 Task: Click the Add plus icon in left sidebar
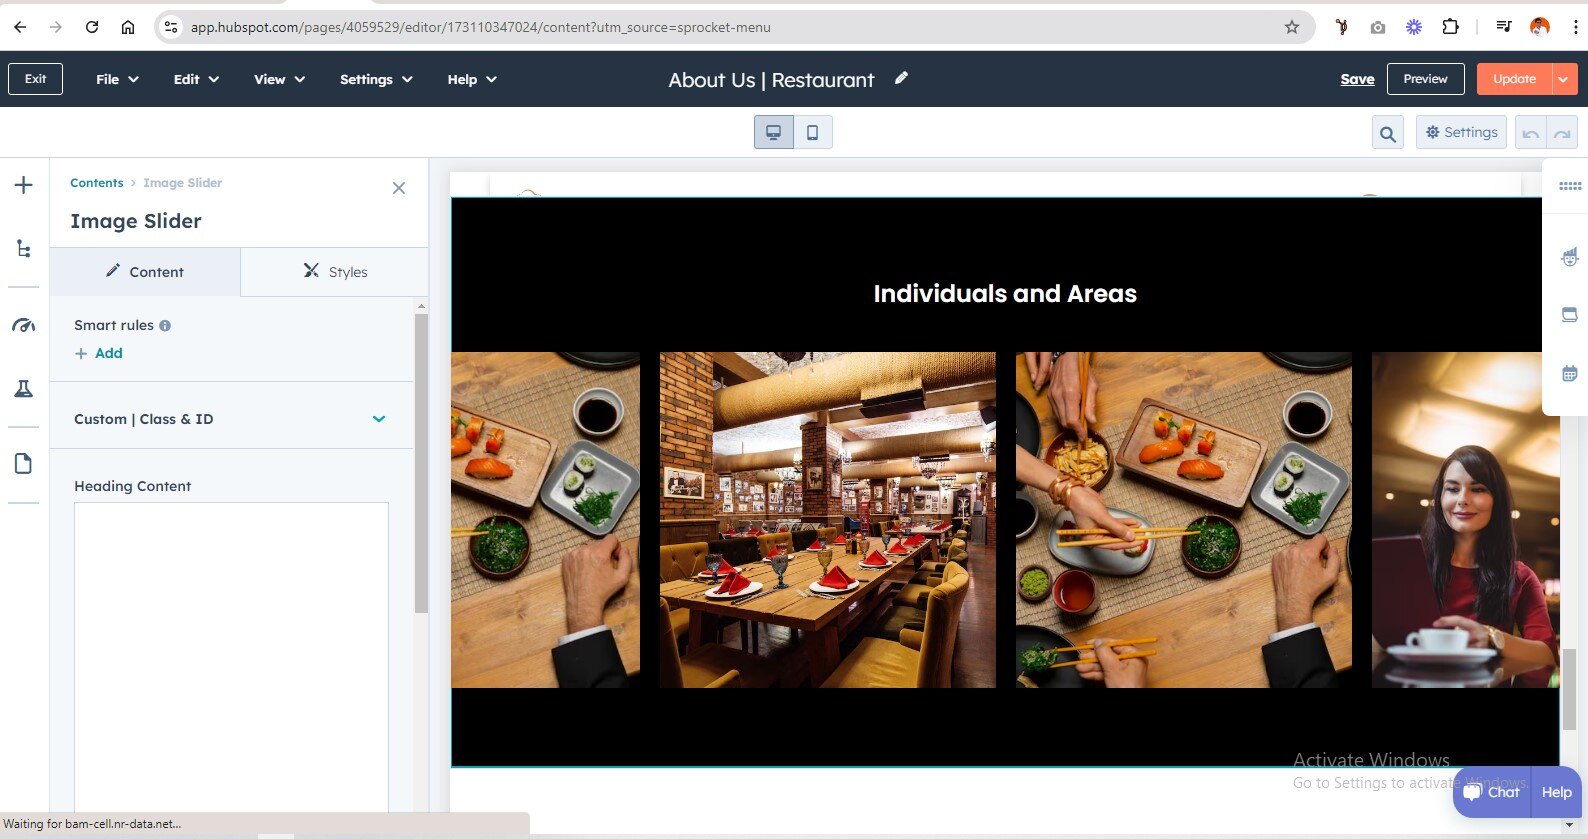coord(24,185)
